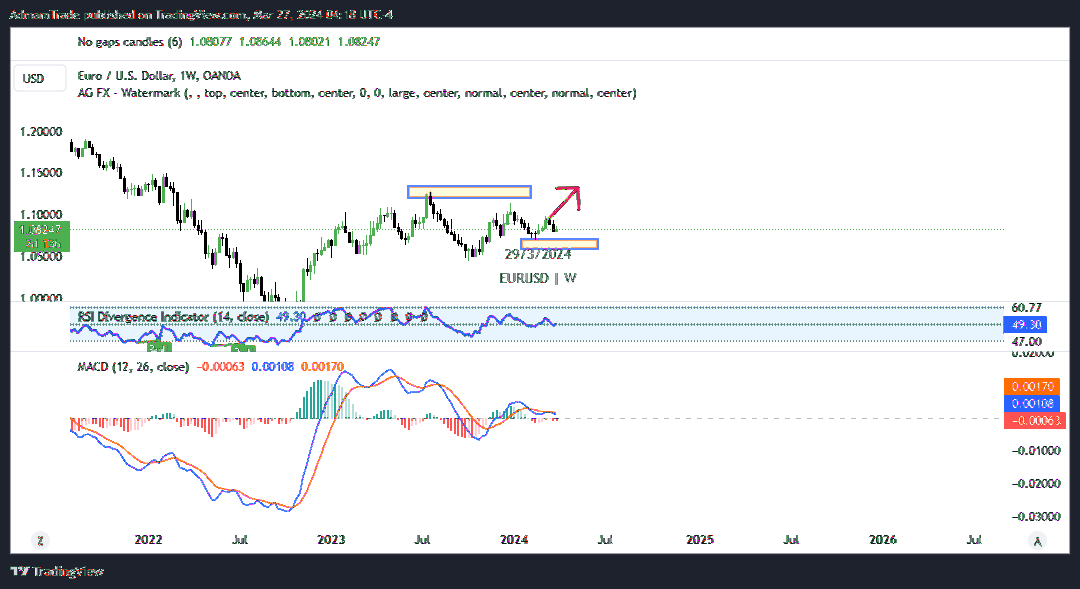This screenshot has width=1080, height=589.
Task: Click the 60.77 RSI axis label
Action: pos(1026,308)
